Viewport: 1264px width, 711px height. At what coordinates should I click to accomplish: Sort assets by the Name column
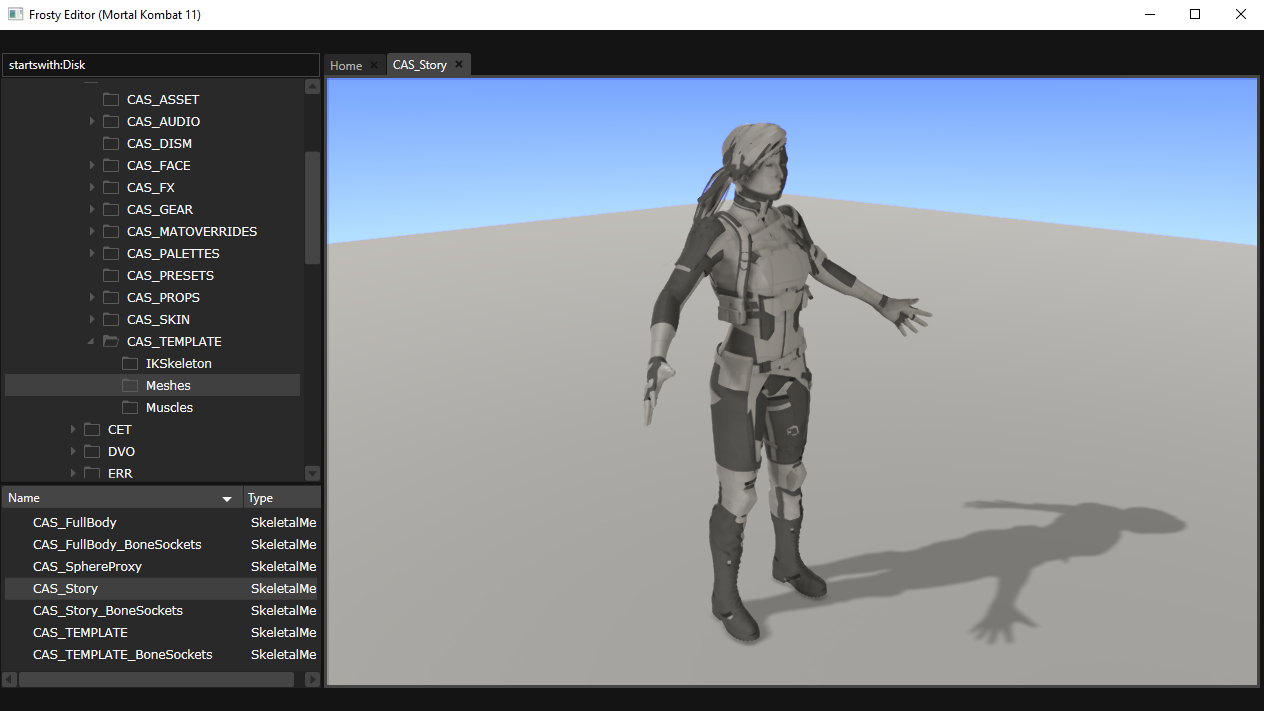coord(122,498)
